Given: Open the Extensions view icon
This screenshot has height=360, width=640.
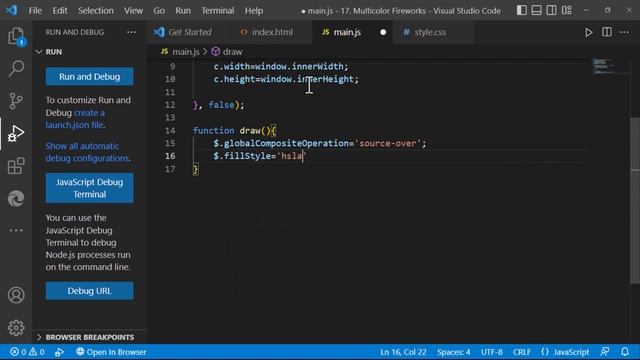Looking at the screenshot, I should (x=16, y=166).
